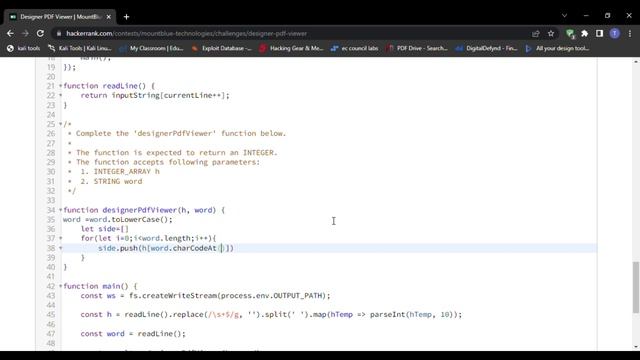Click the browser forward arrow
Viewport: 640px width, 360px height.
click(x=25, y=33)
